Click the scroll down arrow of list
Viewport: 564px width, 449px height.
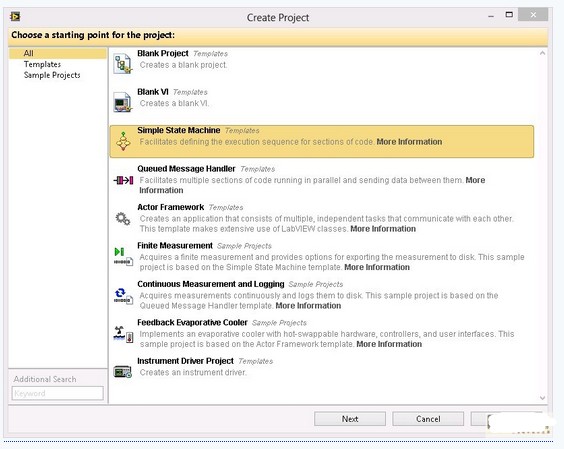[x=542, y=398]
